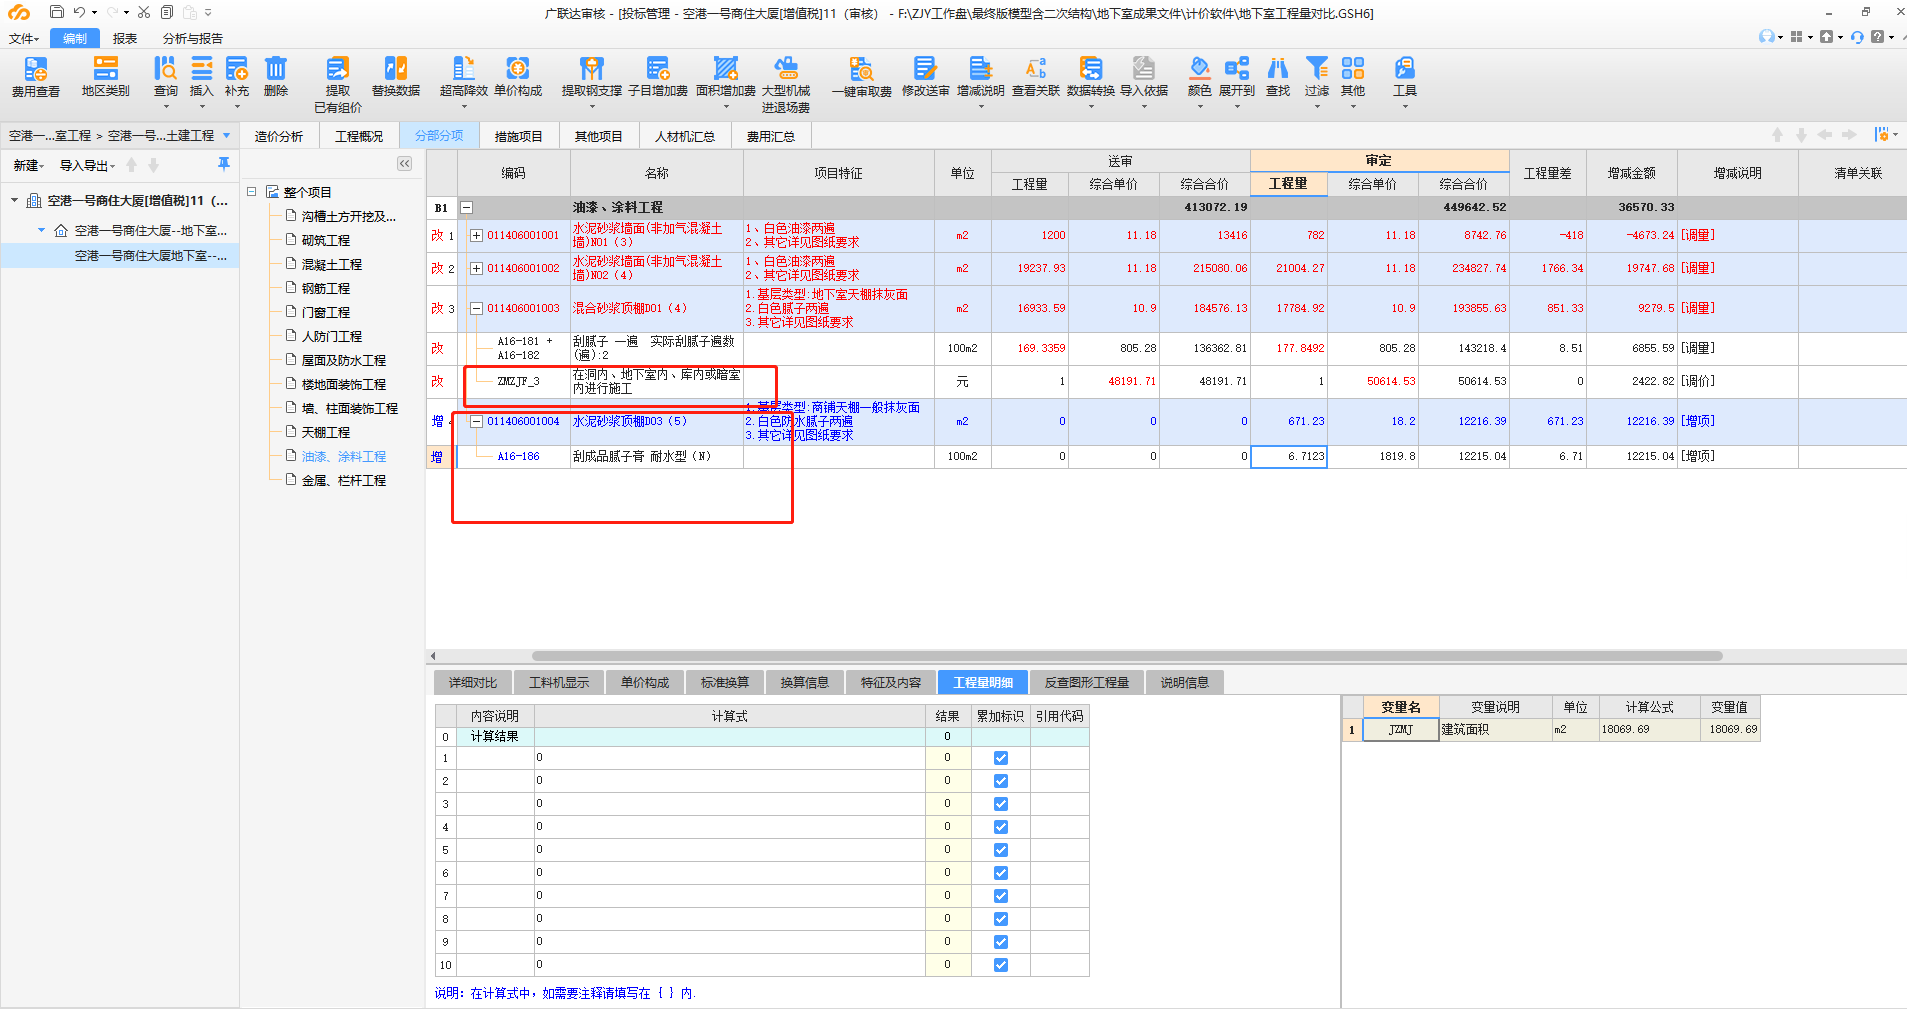Open 费用查看 toolbar tool
Image resolution: width=1907 pixels, height=1009 pixels.
[x=35, y=77]
